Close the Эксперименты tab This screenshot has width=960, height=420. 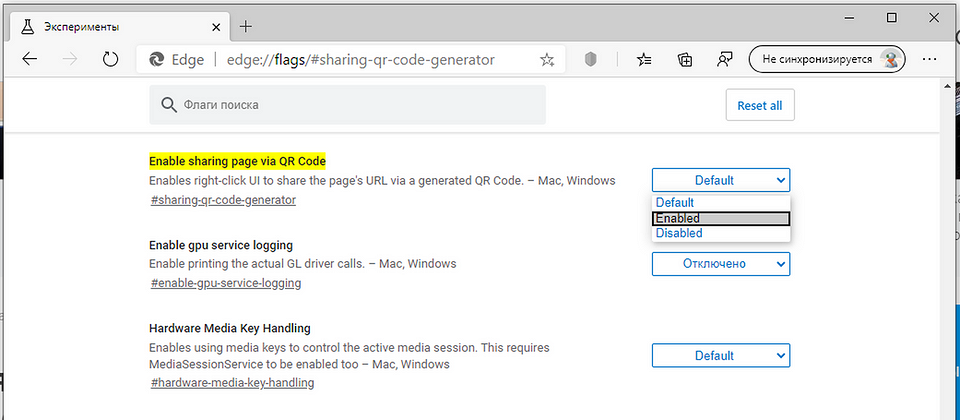(216, 28)
